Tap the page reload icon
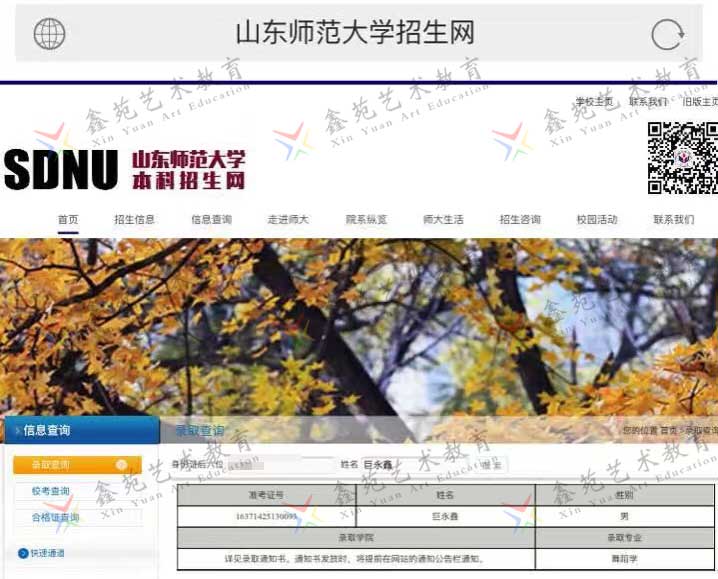Screen dimensions: 718x579 [x=667, y=35]
